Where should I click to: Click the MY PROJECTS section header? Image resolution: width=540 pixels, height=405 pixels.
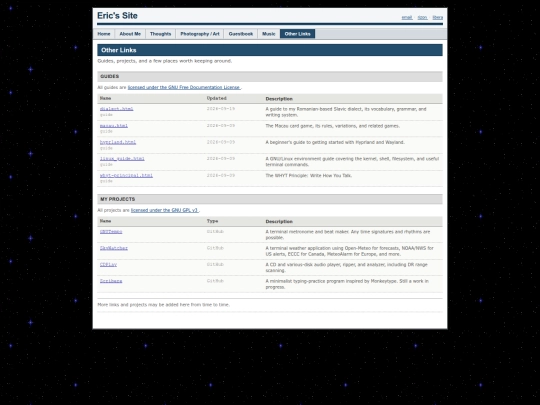(270, 199)
